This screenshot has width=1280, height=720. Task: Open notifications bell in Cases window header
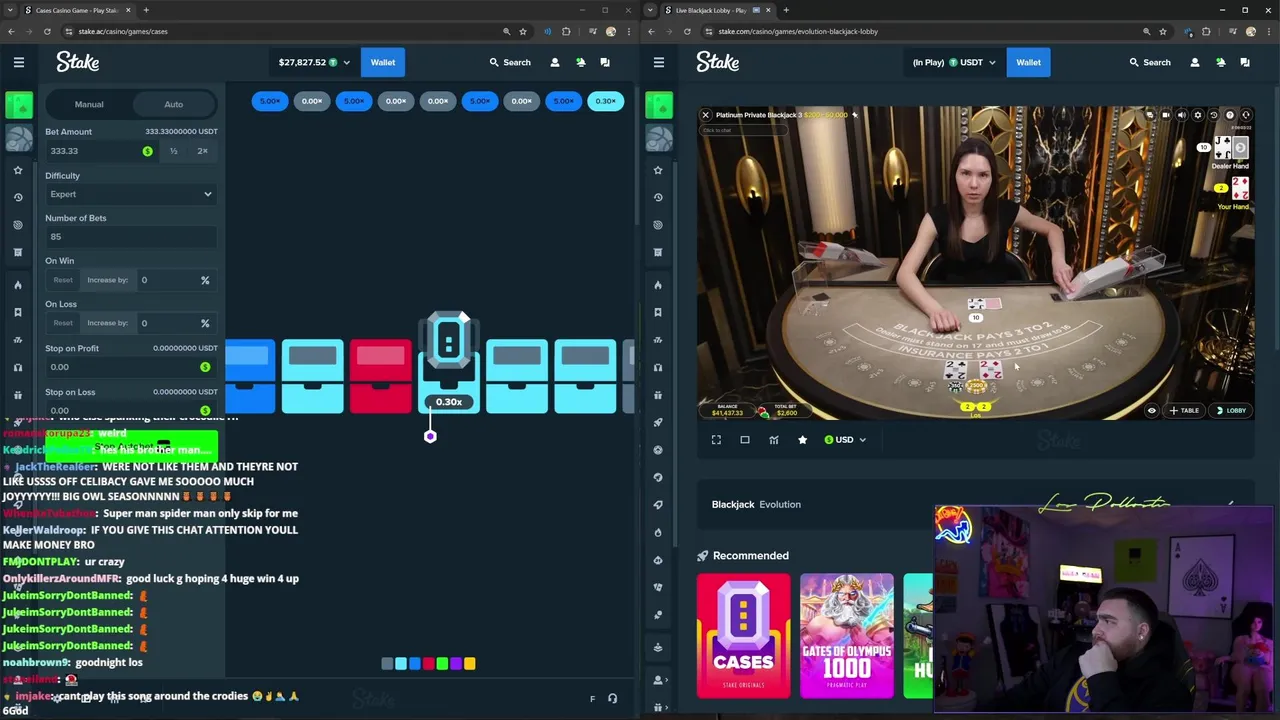pos(580,62)
